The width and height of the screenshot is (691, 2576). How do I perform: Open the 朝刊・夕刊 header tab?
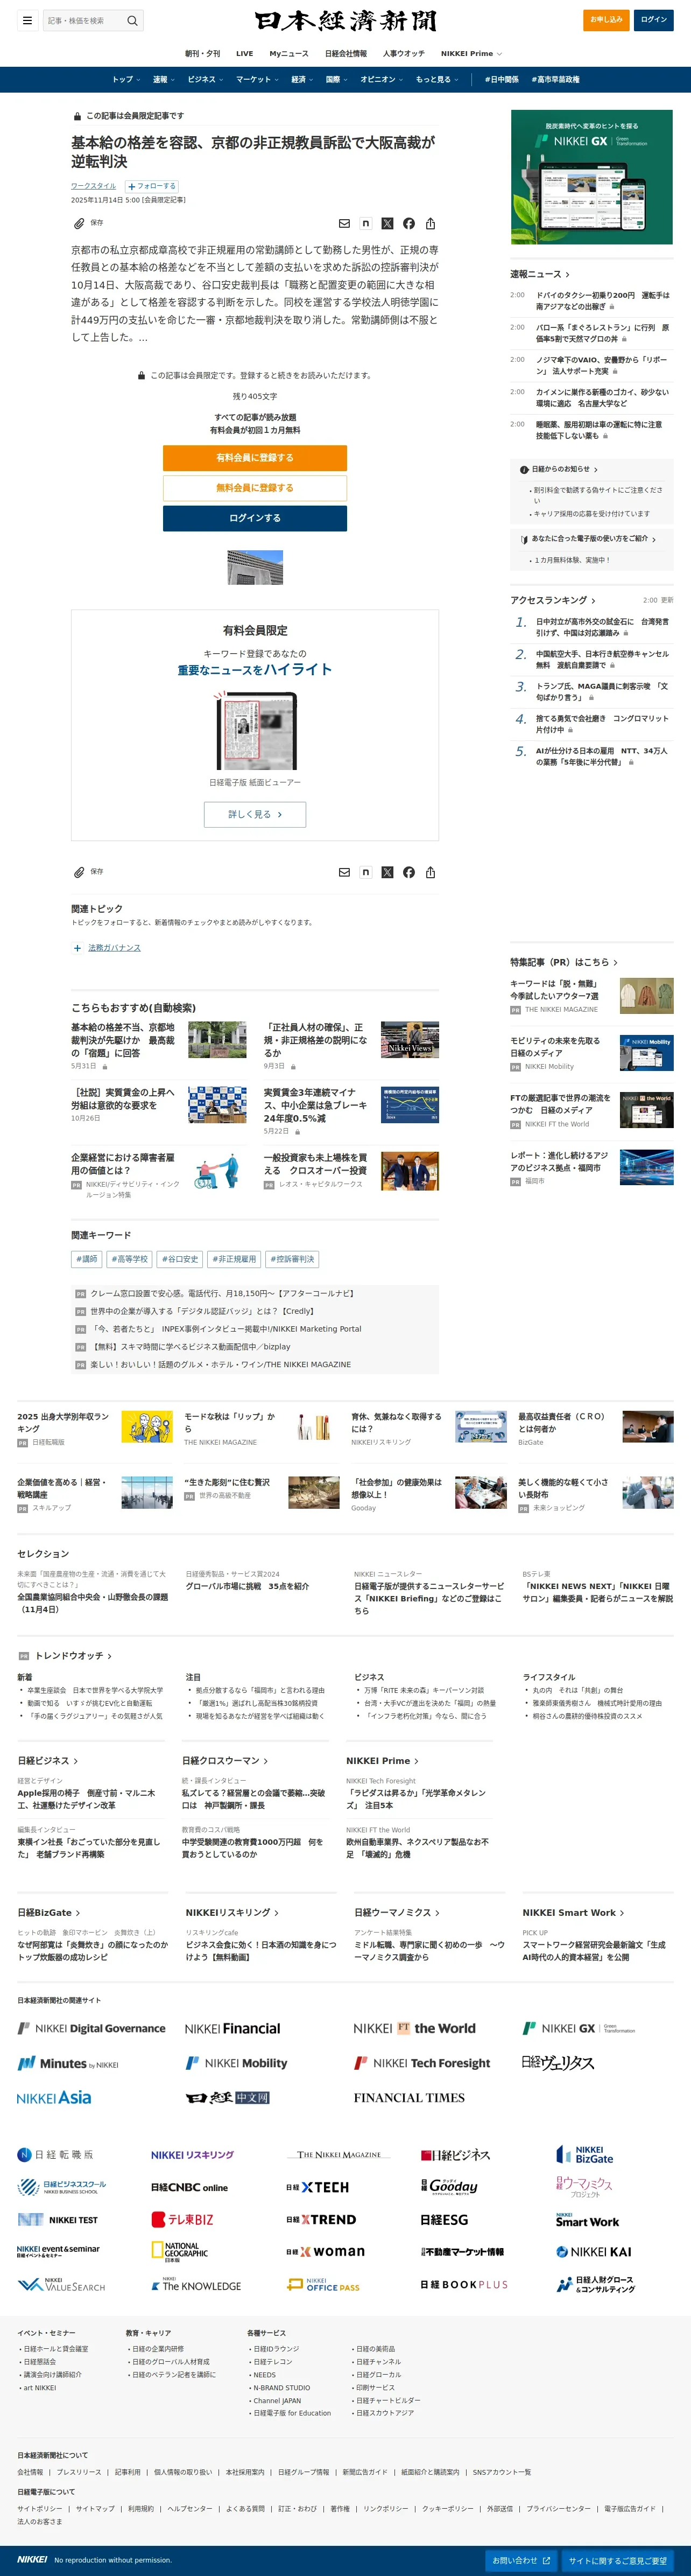point(202,54)
